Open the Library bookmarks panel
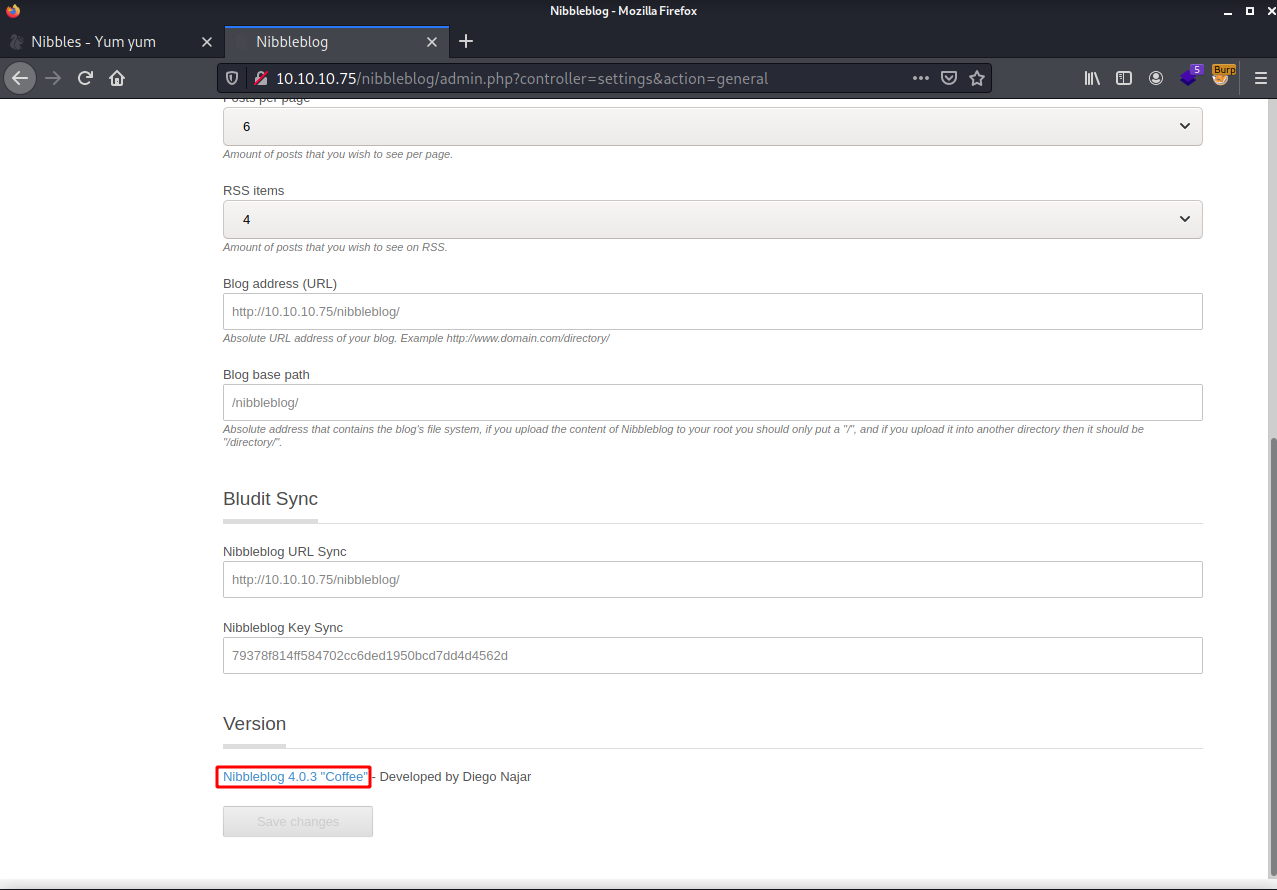 click(1092, 78)
